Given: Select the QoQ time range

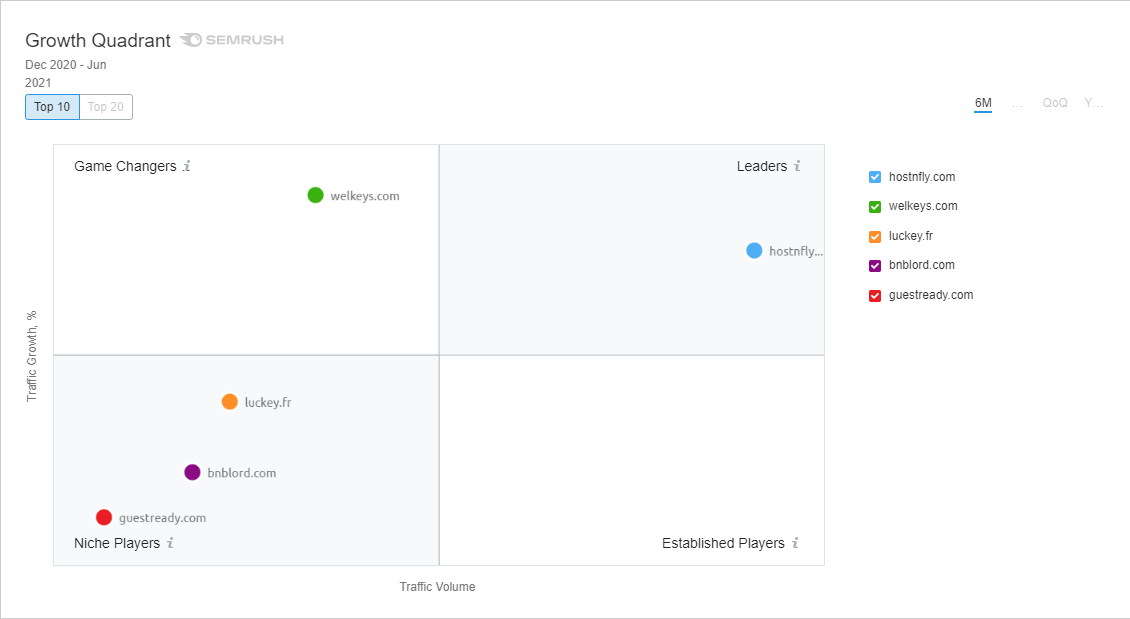Looking at the screenshot, I should pos(1055,103).
